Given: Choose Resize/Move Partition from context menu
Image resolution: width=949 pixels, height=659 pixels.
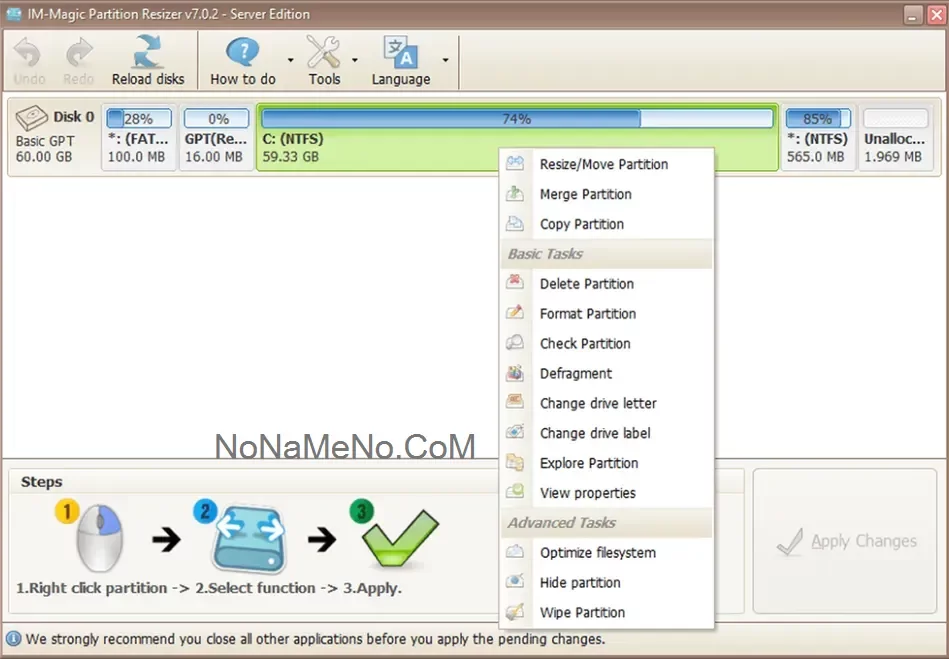Looking at the screenshot, I should pyautogui.click(x=604, y=164).
